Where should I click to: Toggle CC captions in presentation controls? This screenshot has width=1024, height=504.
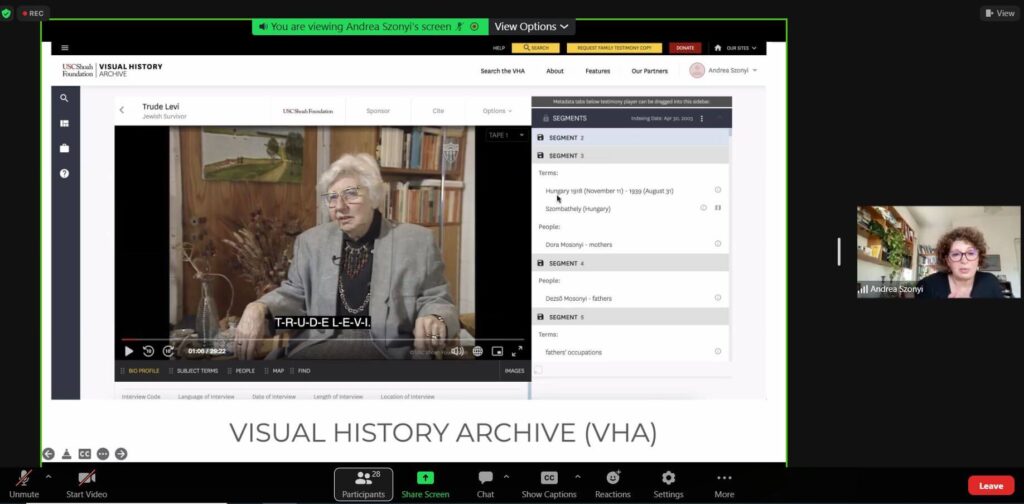tap(84, 454)
